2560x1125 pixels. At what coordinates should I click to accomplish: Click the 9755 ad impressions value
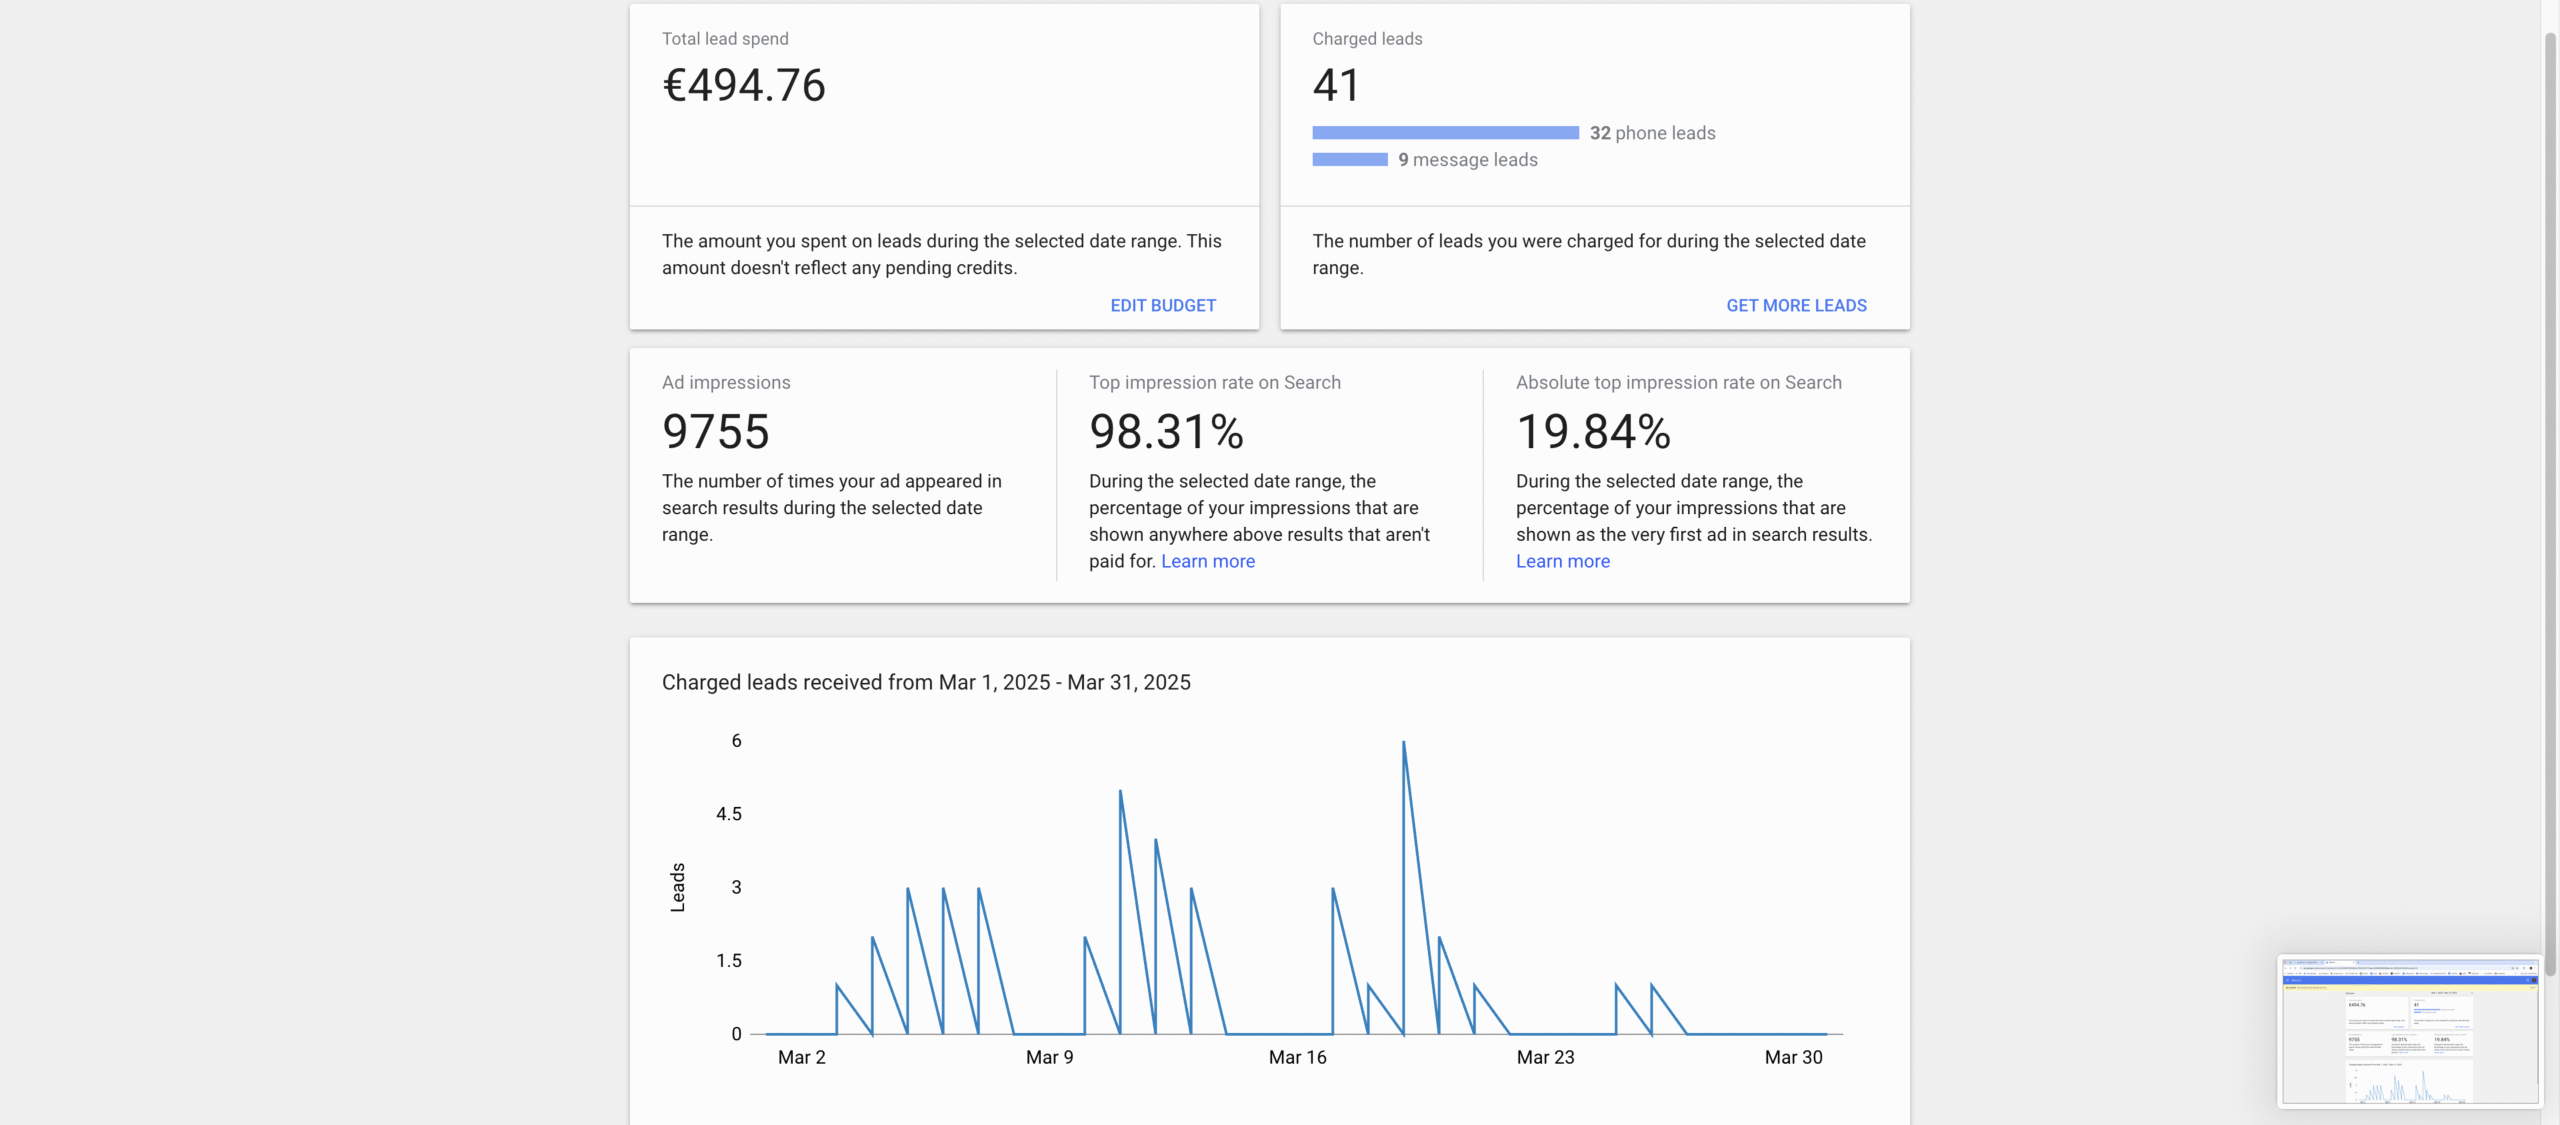(715, 432)
